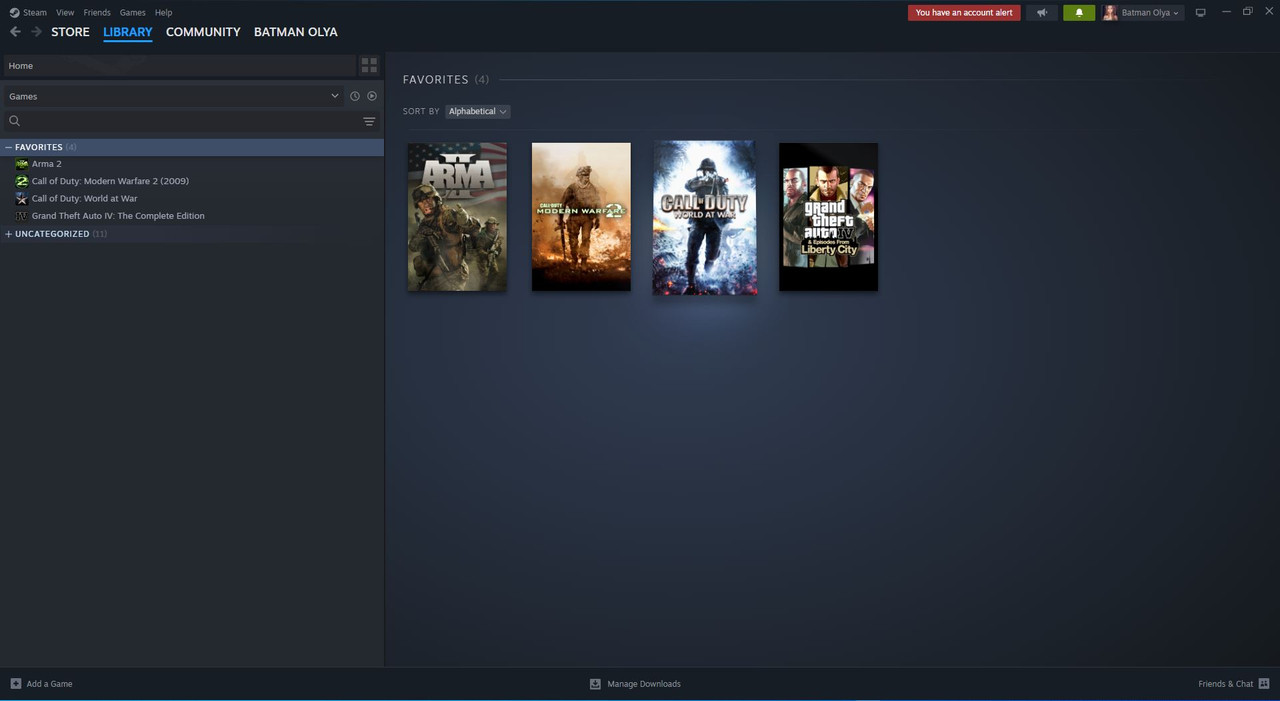This screenshot has height=701, width=1280.
Task: Click the World at War list icon
Action: point(22,199)
